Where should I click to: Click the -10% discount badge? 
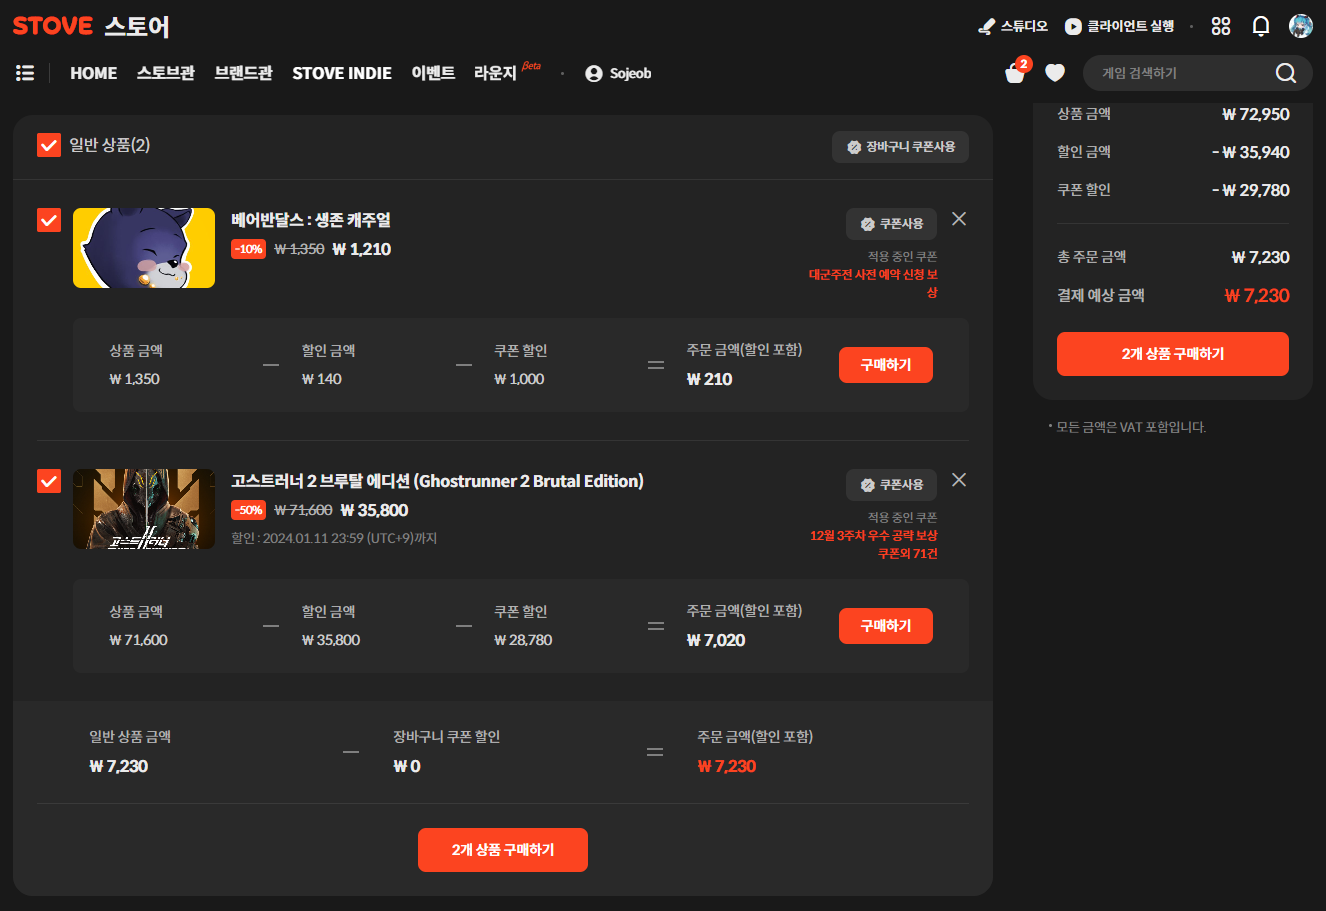tap(248, 249)
